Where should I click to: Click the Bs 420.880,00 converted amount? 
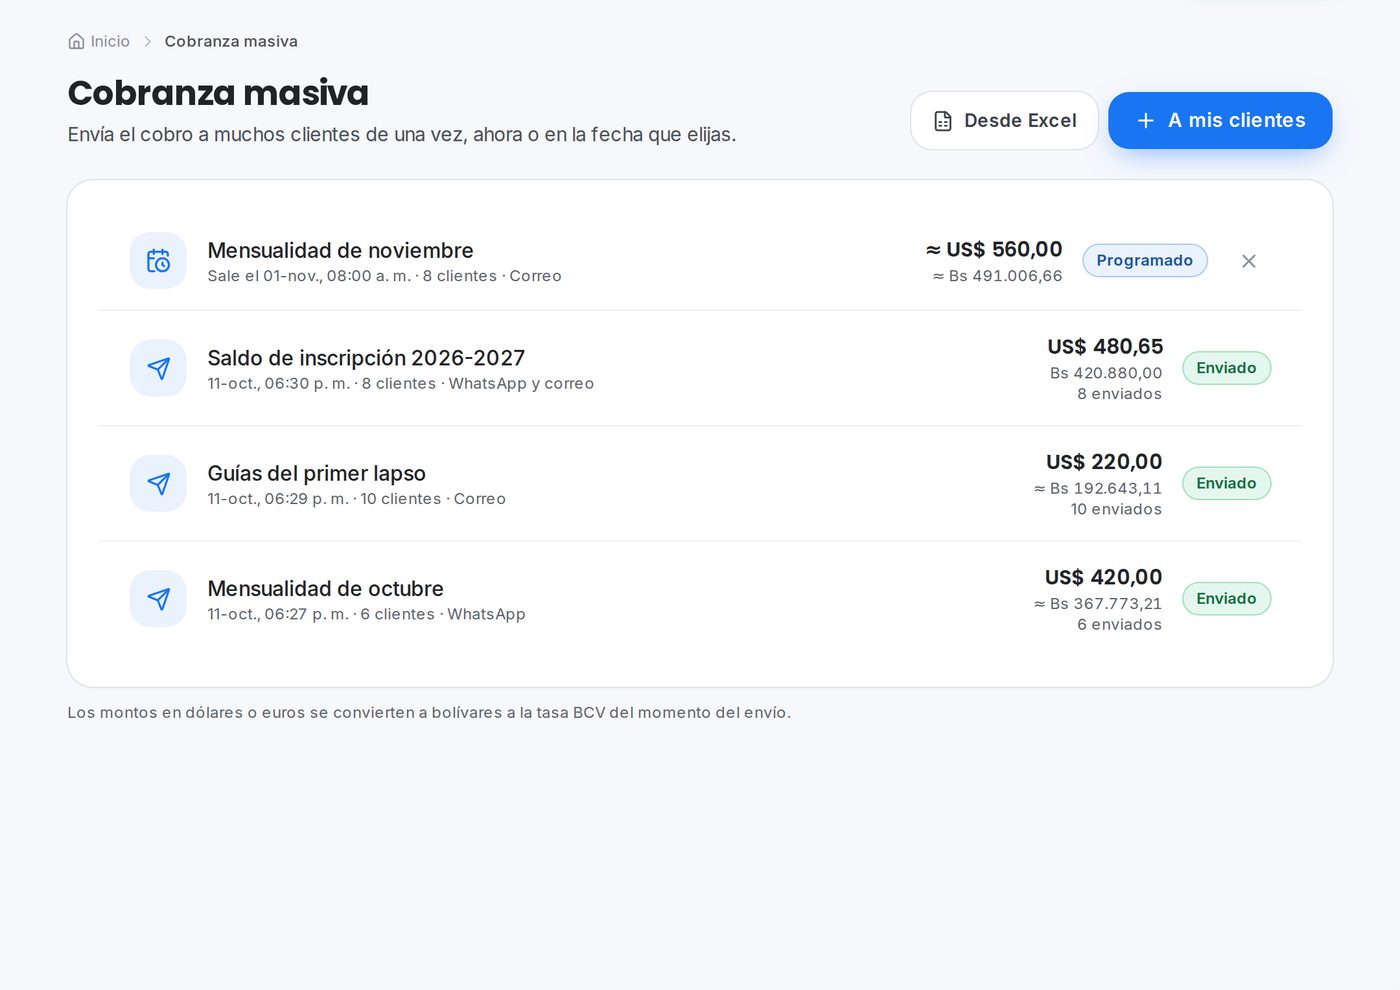(x=1106, y=373)
